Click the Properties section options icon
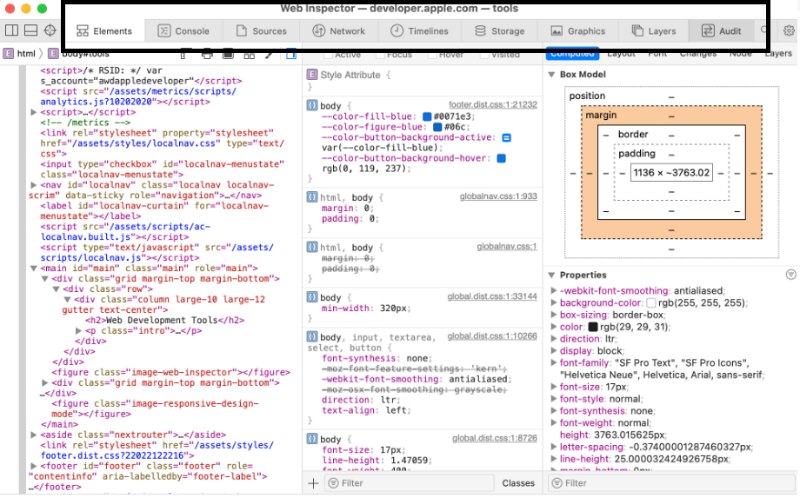800x498 pixels. (x=791, y=274)
